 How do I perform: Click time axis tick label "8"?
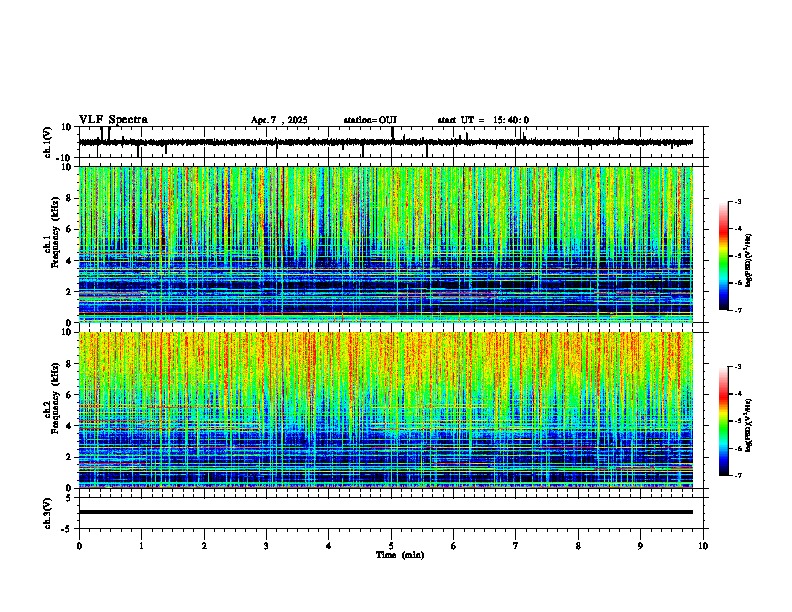pyautogui.click(x=578, y=546)
